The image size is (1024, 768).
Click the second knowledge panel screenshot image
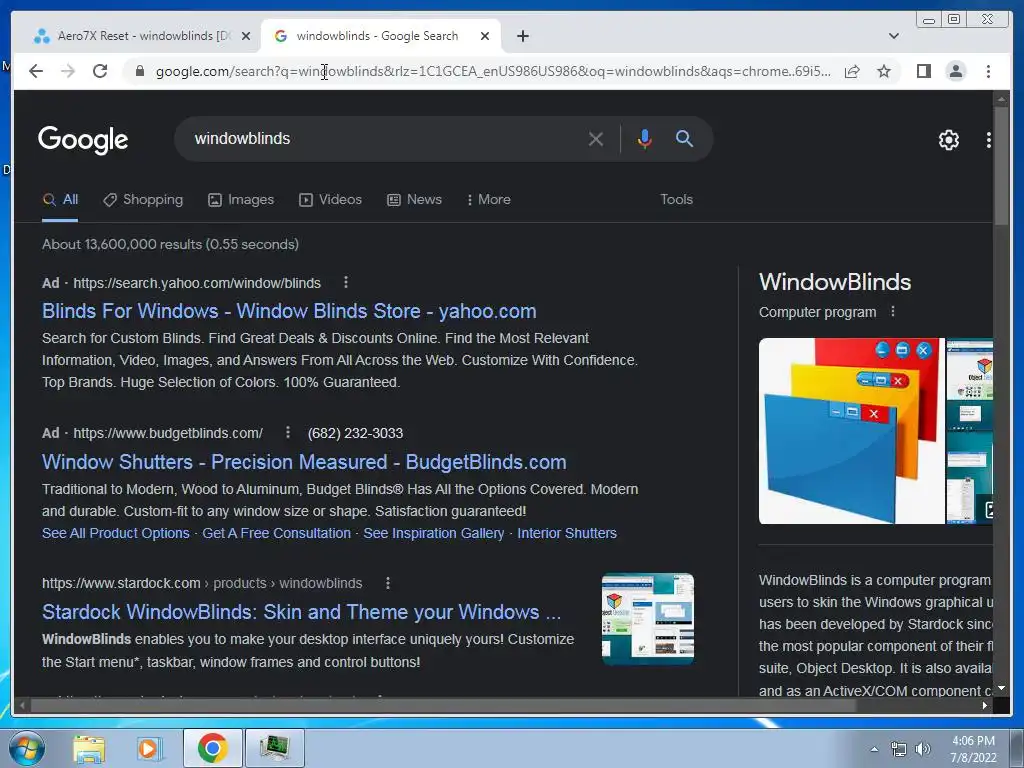click(x=970, y=431)
